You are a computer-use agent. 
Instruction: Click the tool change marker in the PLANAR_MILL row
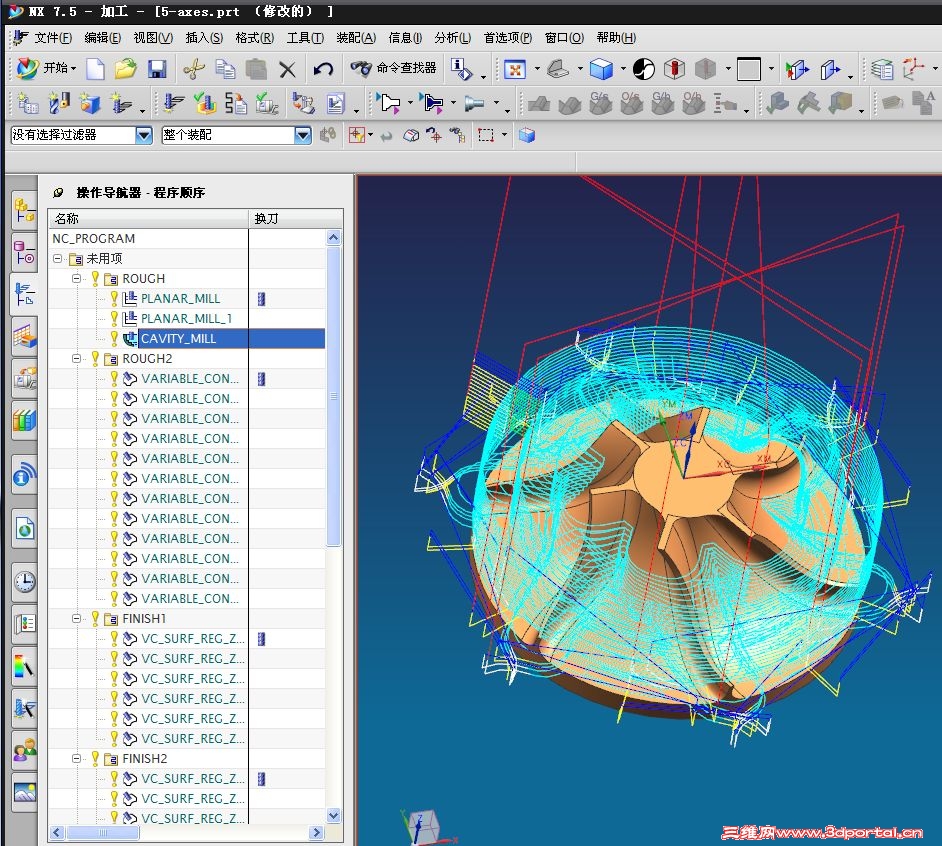[x=261, y=299]
